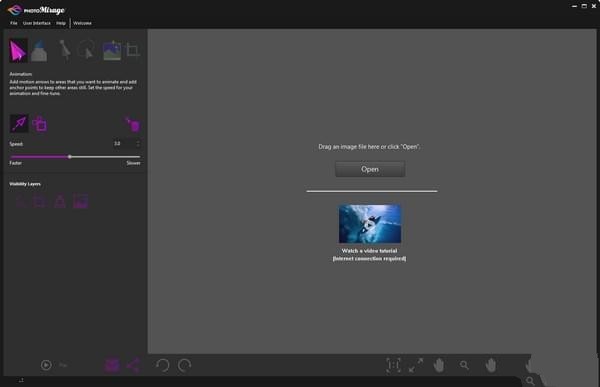
Task: Click the magenta icon right of sub-tools row
Action: [x=133, y=124]
